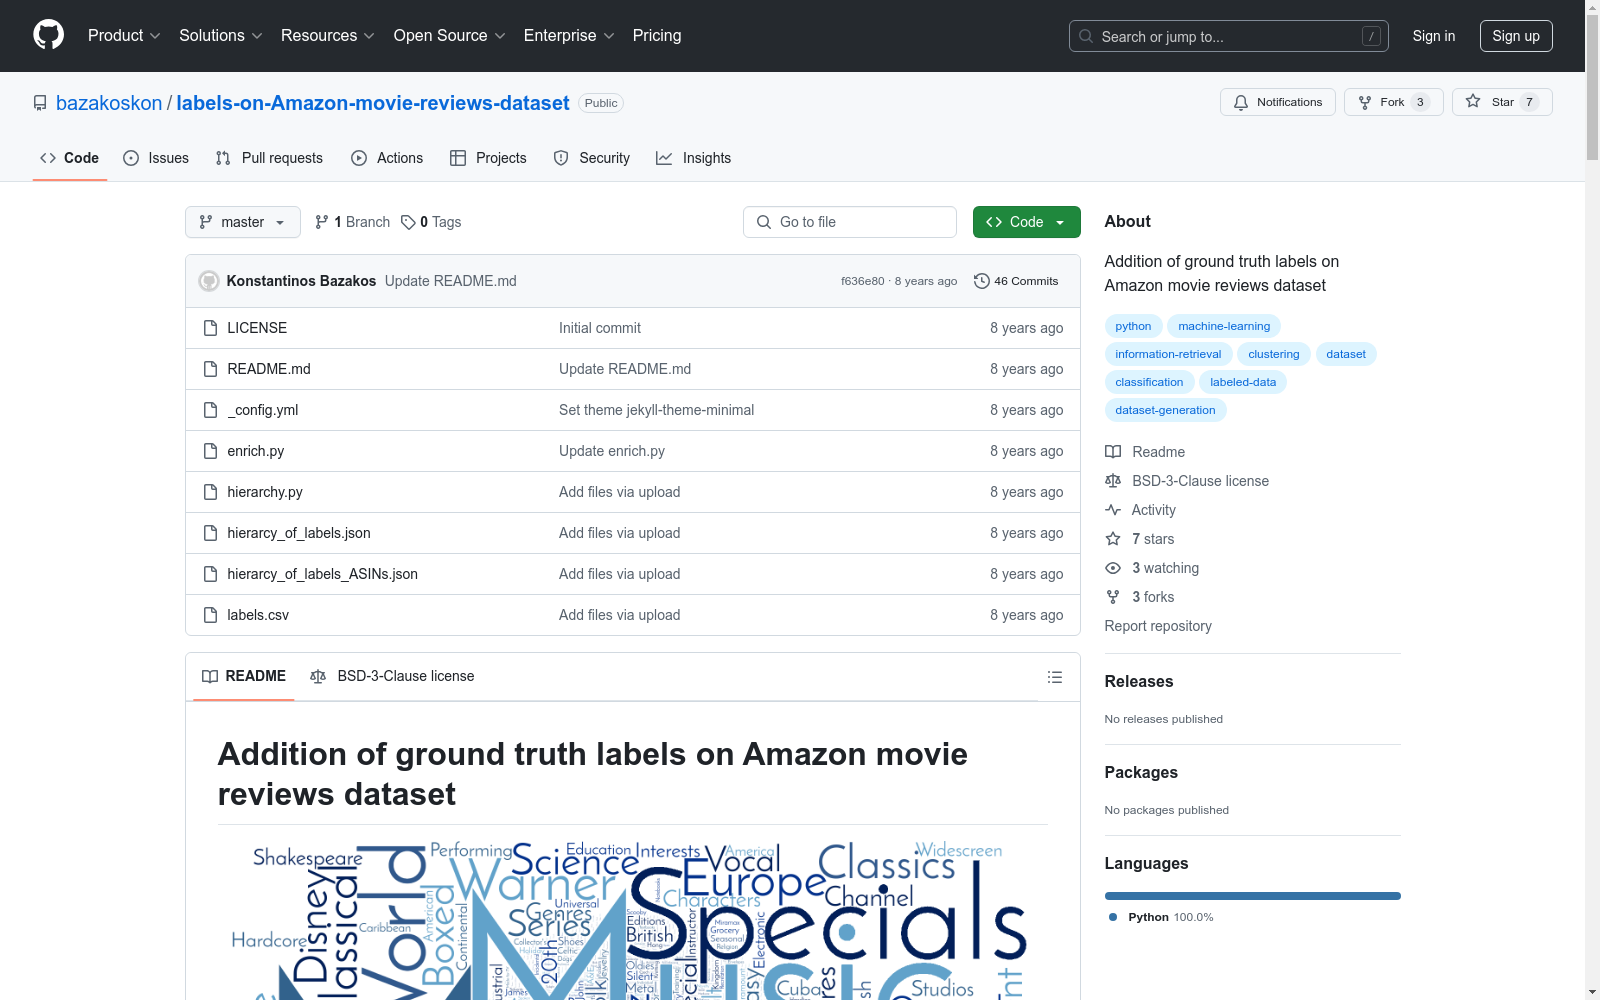The width and height of the screenshot is (1600, 1000).
Task: Click the file icon beside _config.yml
Action: pos(210,410)
